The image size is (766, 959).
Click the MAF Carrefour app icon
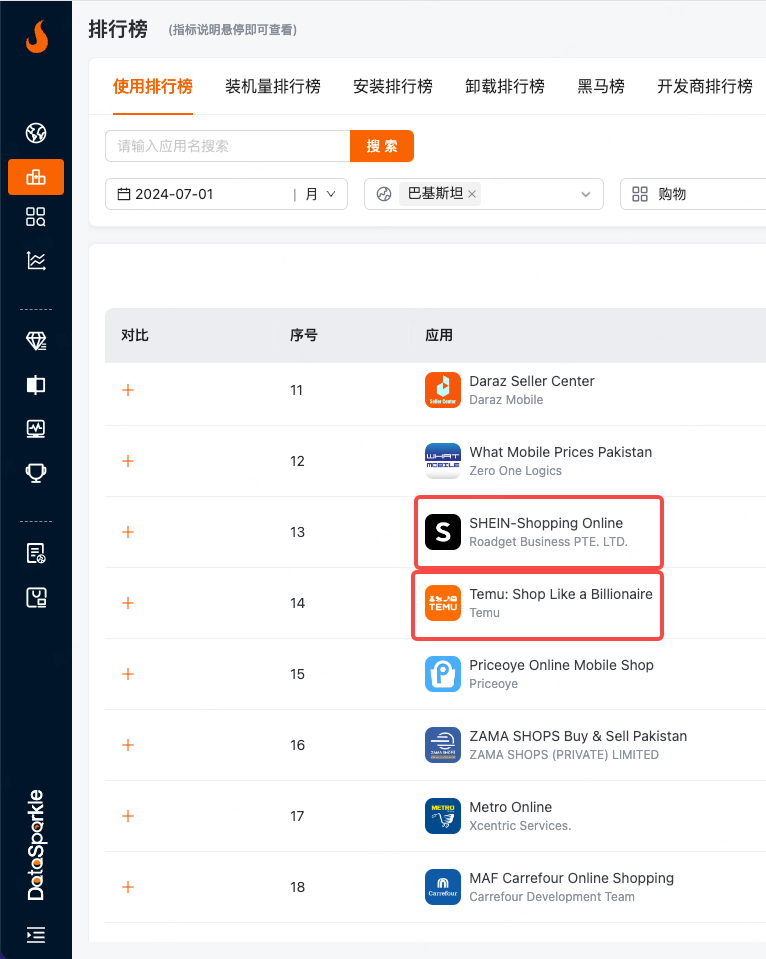click(x=443, y=887)
